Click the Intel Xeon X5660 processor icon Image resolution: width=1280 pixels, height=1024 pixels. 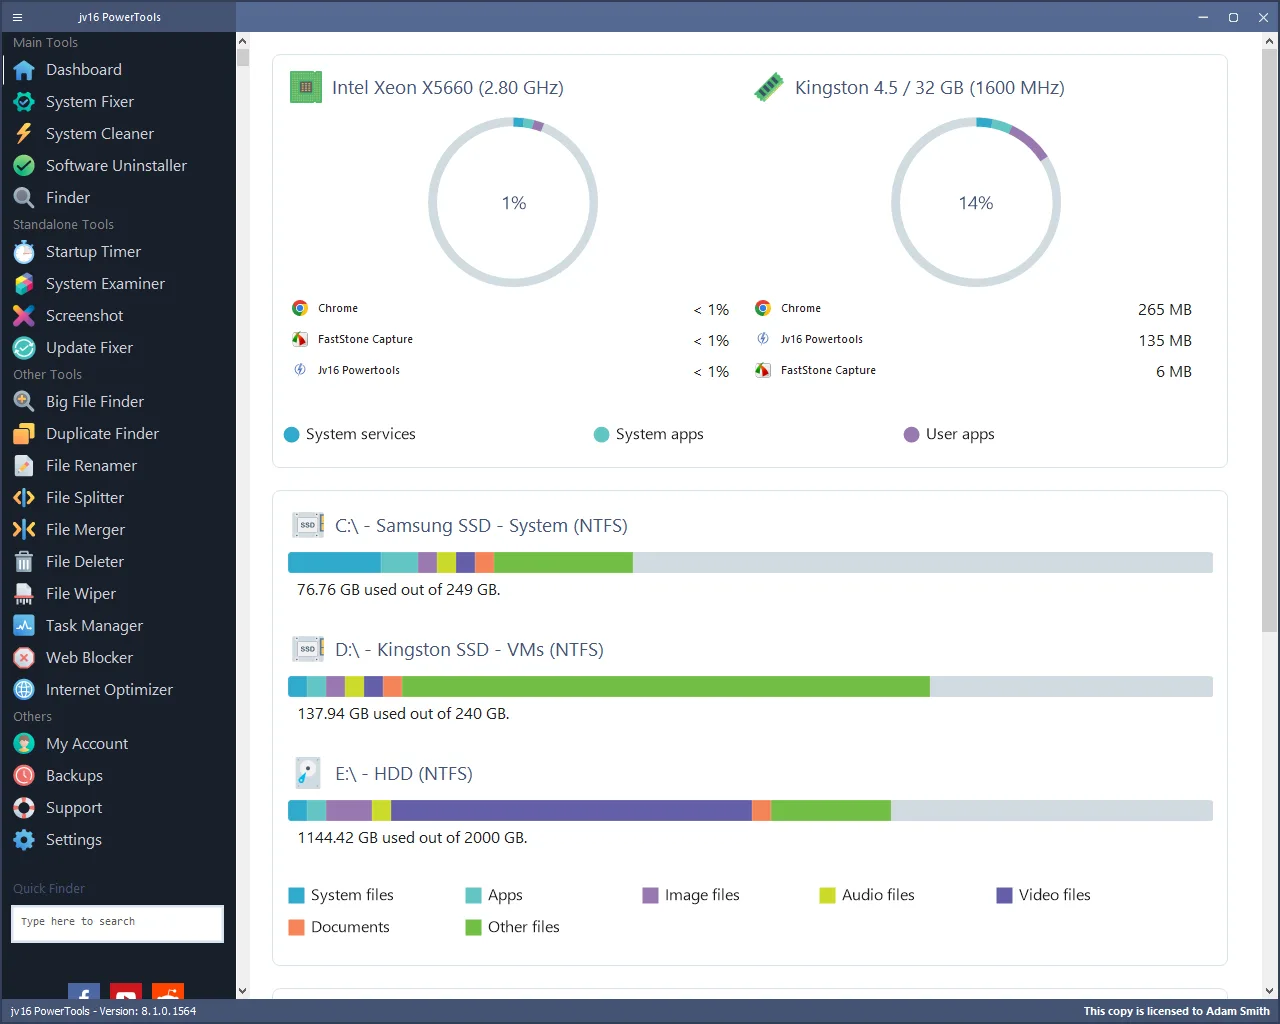[x=305, y=87]
